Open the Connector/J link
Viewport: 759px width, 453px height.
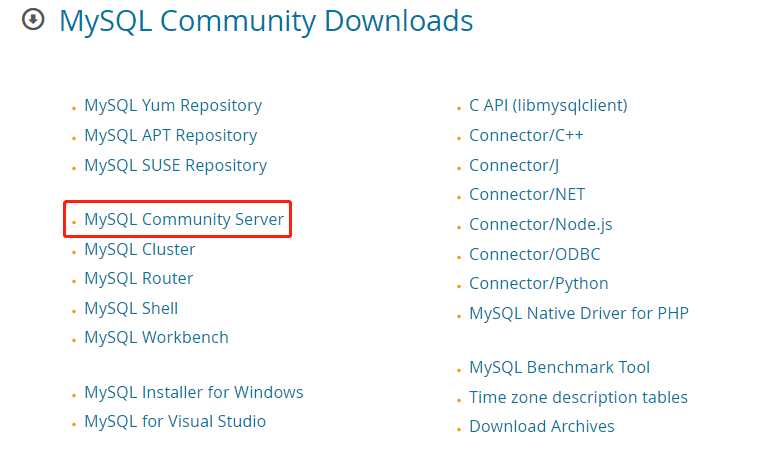pos(514,166)
